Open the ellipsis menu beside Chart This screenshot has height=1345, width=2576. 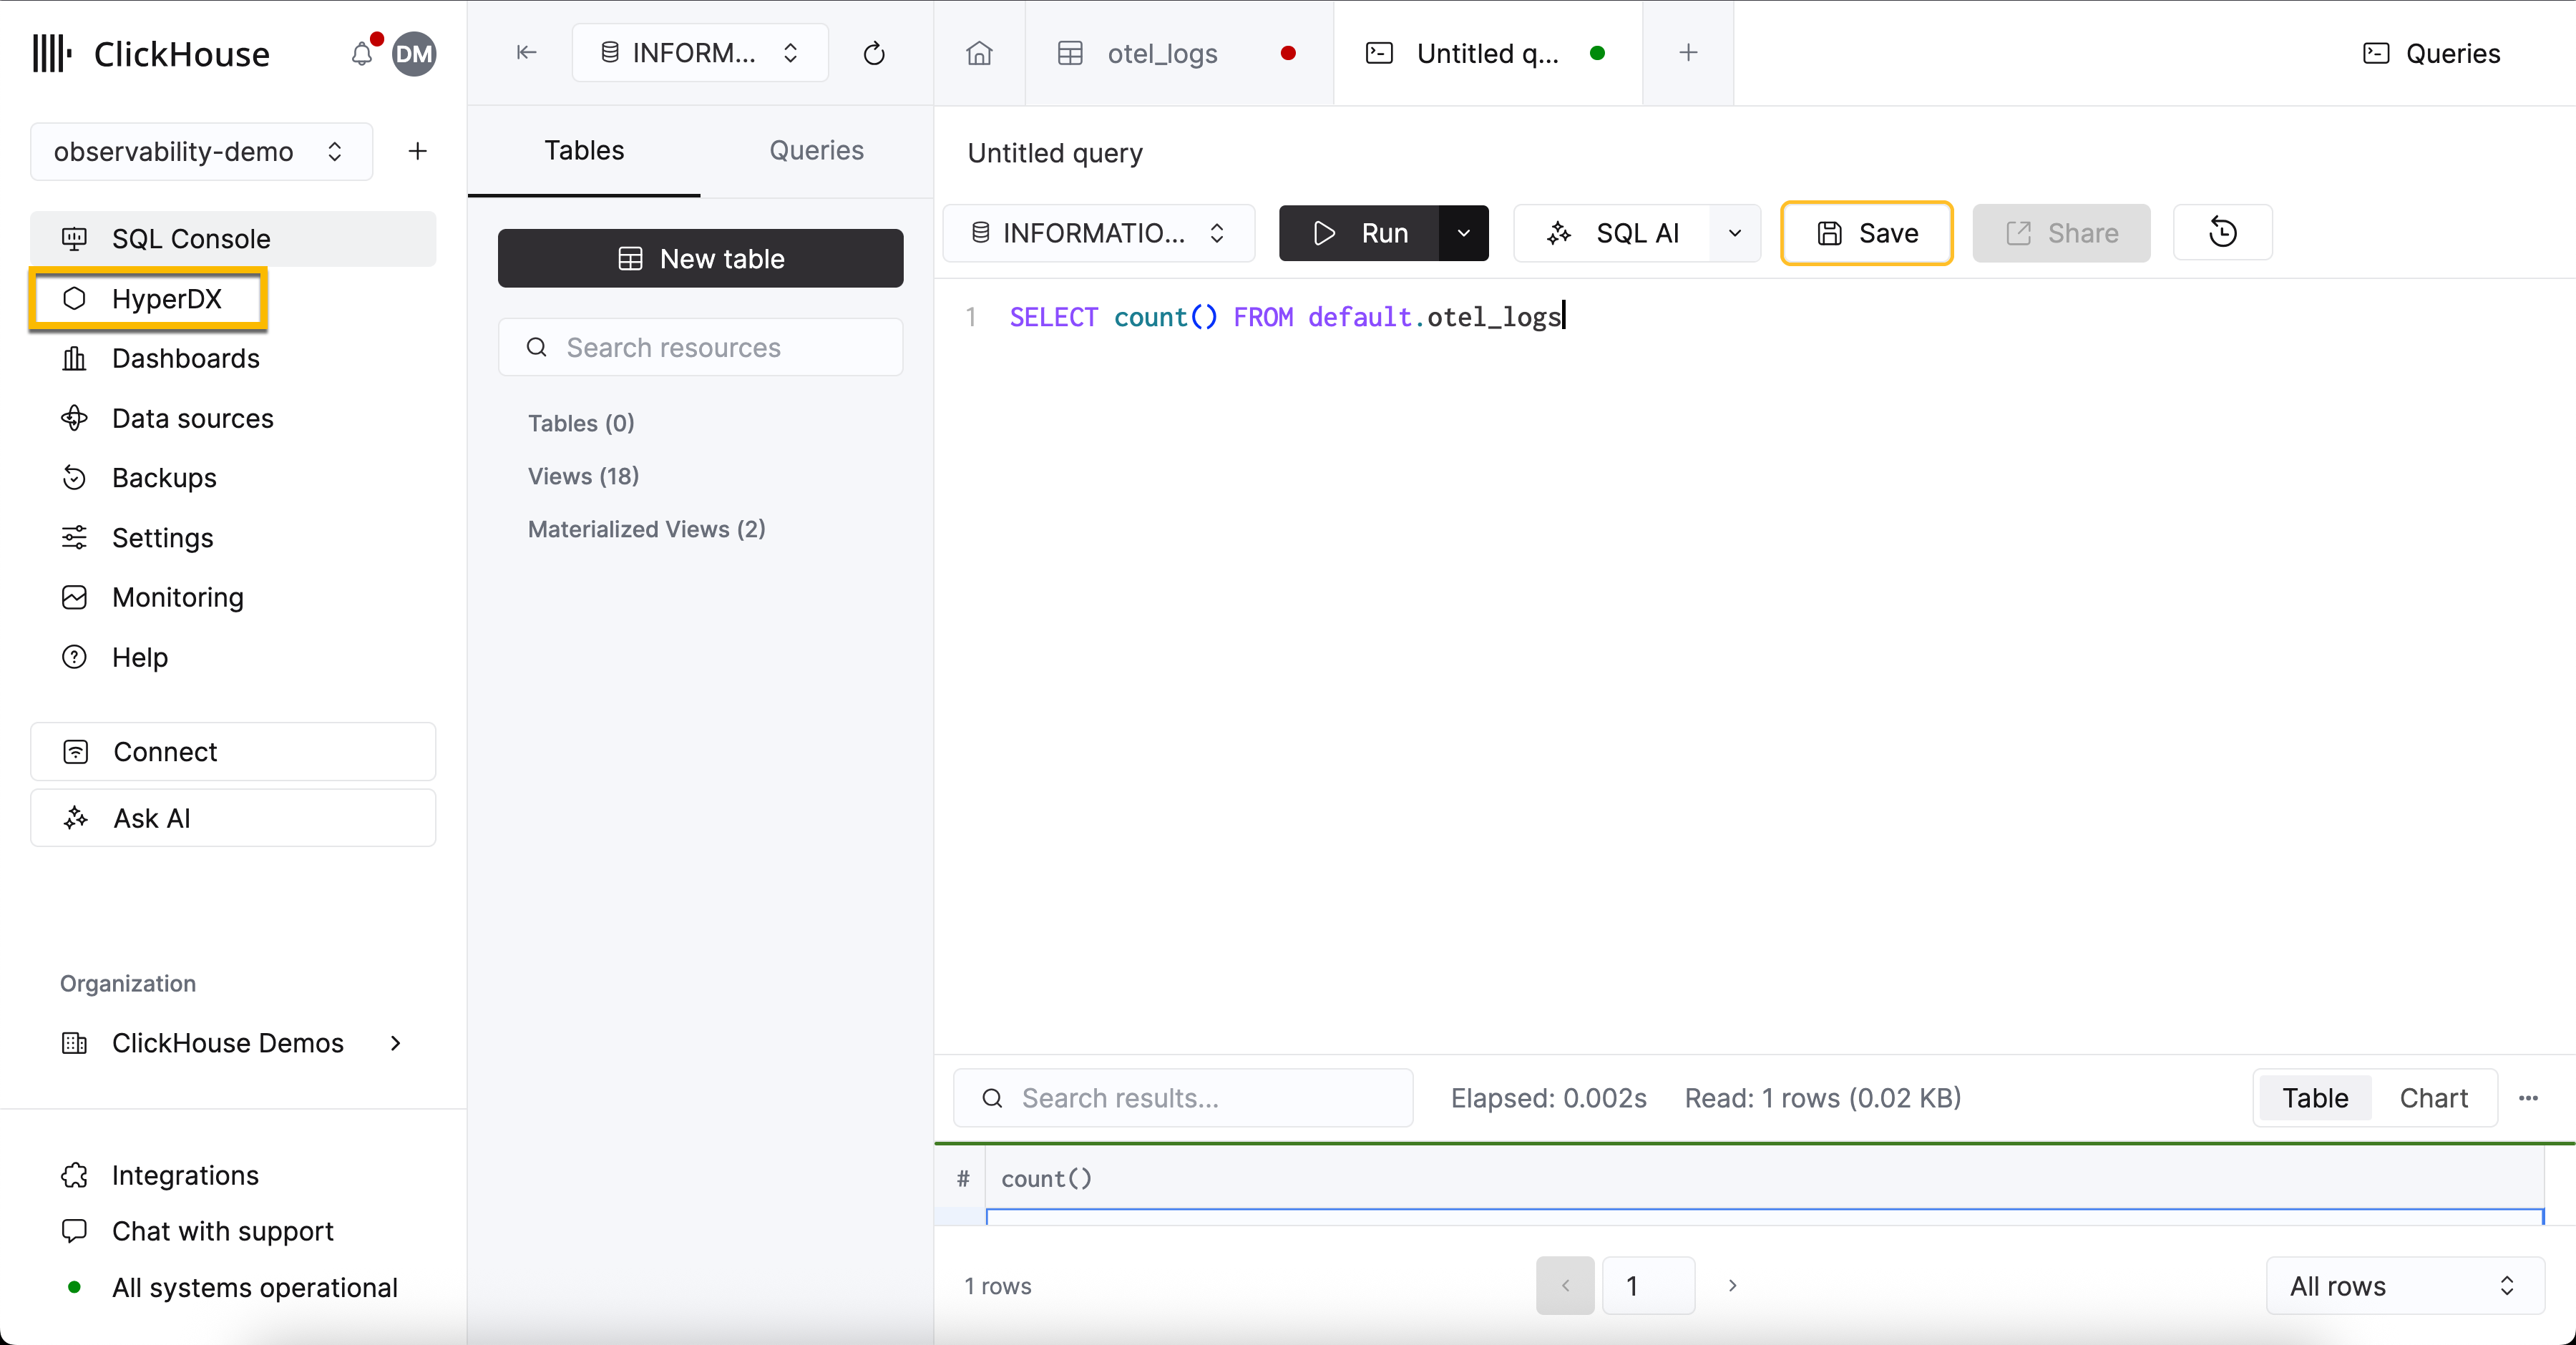[2529, 1097]
